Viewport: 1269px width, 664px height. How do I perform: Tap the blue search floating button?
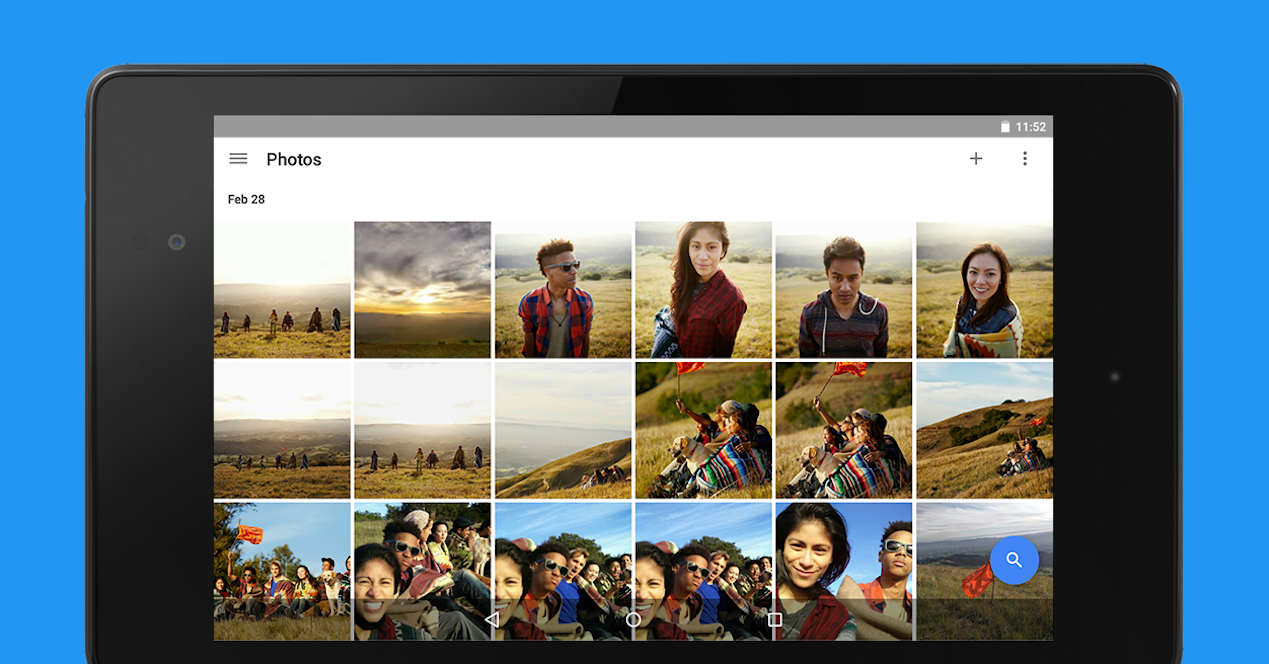coord(1014,560)
